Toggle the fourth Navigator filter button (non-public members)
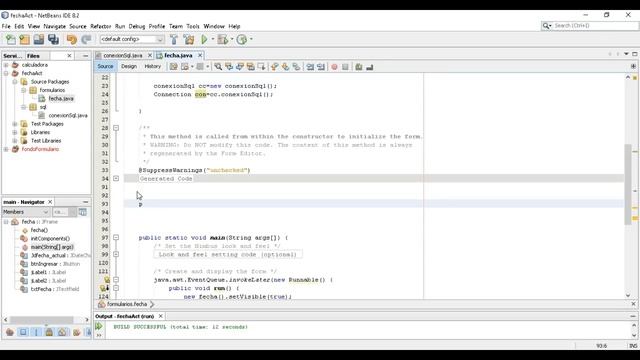The image size is (640, 360). coord(49,332)
